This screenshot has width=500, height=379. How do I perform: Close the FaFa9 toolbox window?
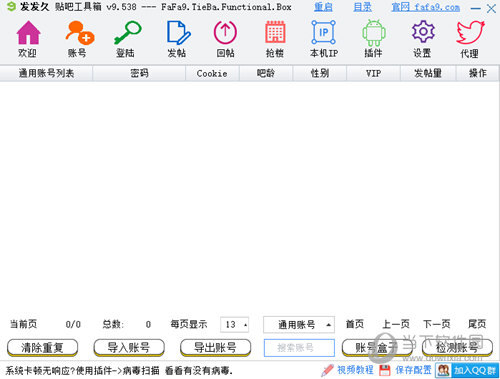click(x=491, y=8)
